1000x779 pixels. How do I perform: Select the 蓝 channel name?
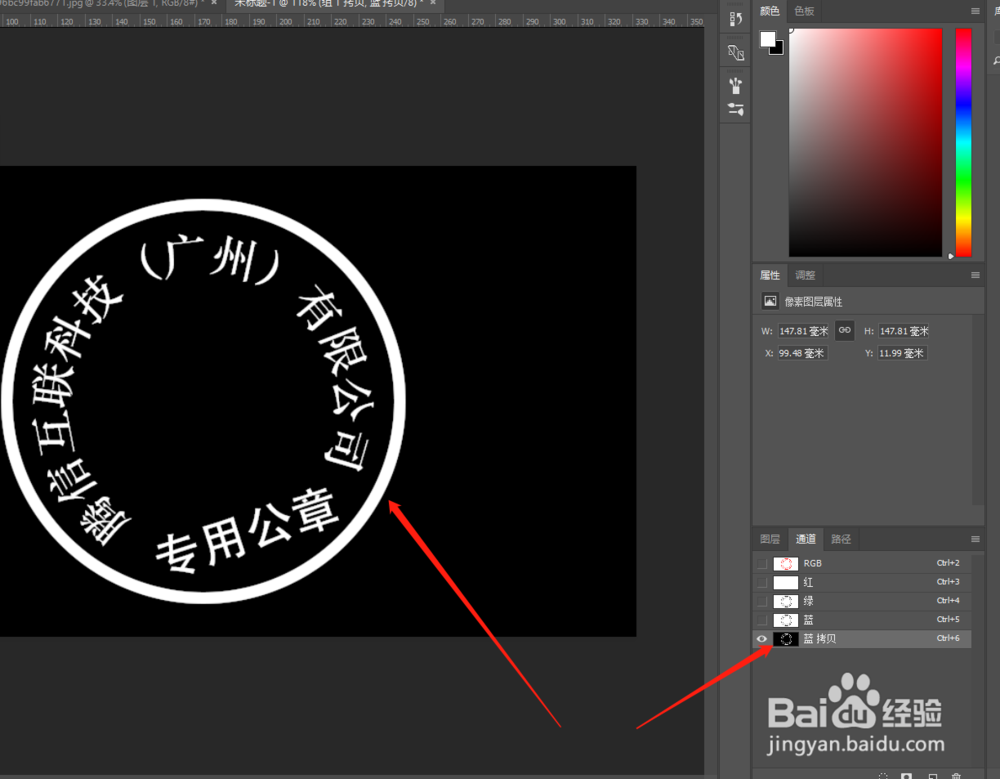point(808,619)
